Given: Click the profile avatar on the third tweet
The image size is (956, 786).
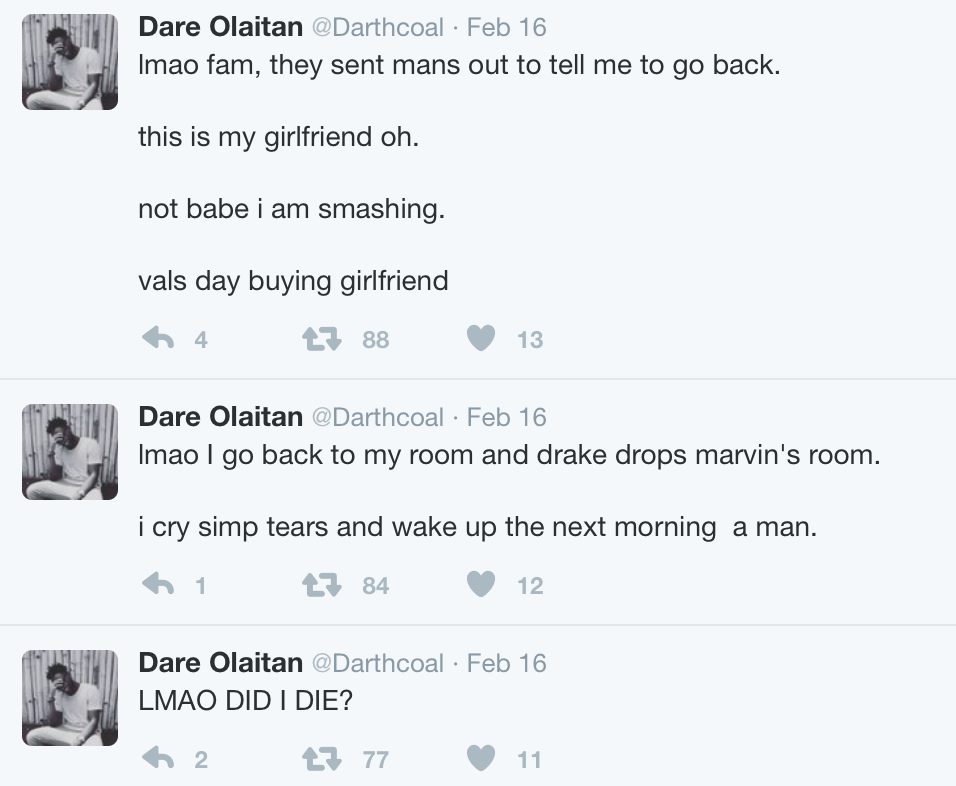Looking at the screenshot, I should [x=70, y=698].
